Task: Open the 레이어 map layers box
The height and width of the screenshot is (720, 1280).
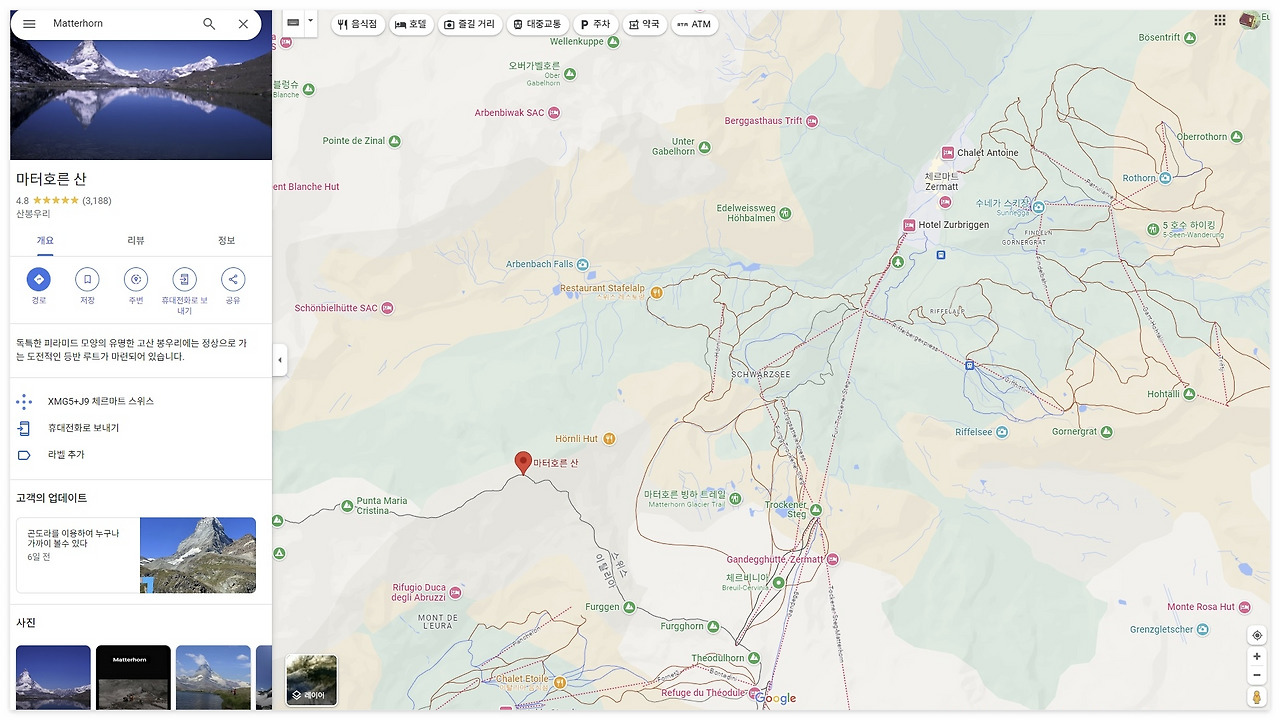Action: tap(311, 679)
